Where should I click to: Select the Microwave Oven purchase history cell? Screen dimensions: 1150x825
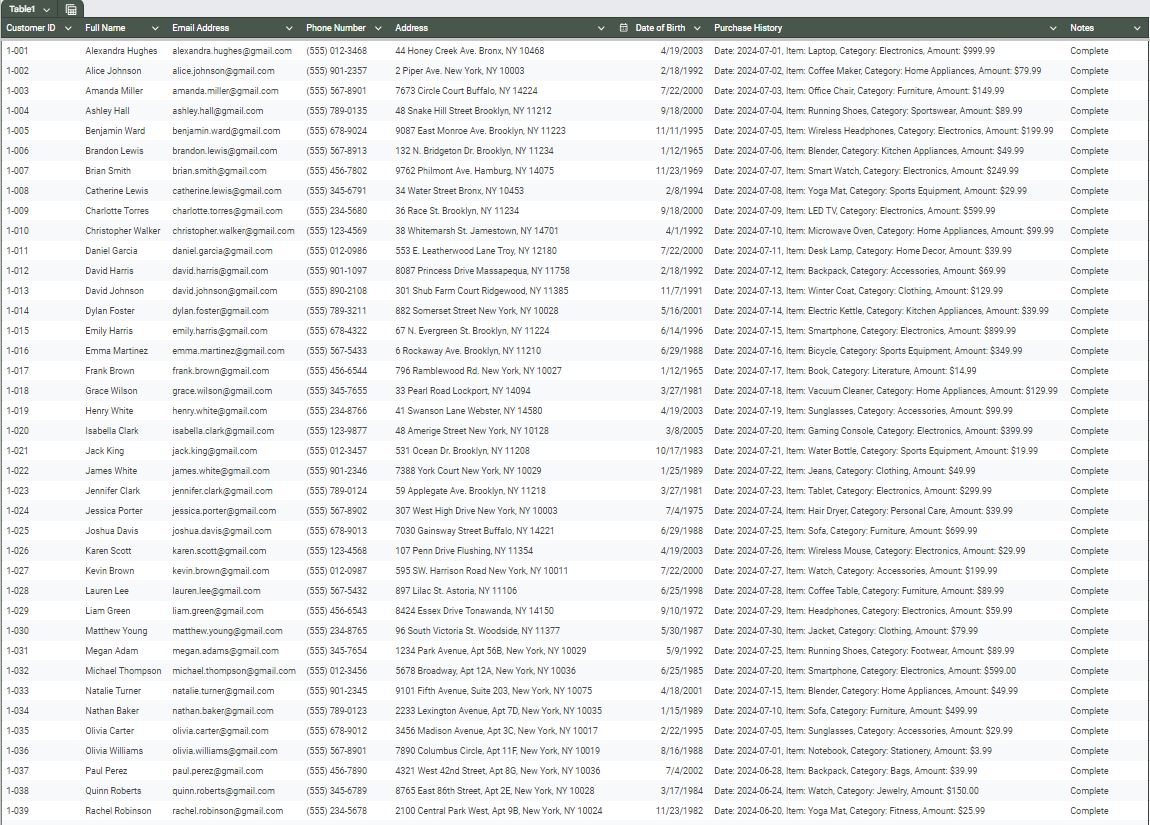tap(884, 231)
